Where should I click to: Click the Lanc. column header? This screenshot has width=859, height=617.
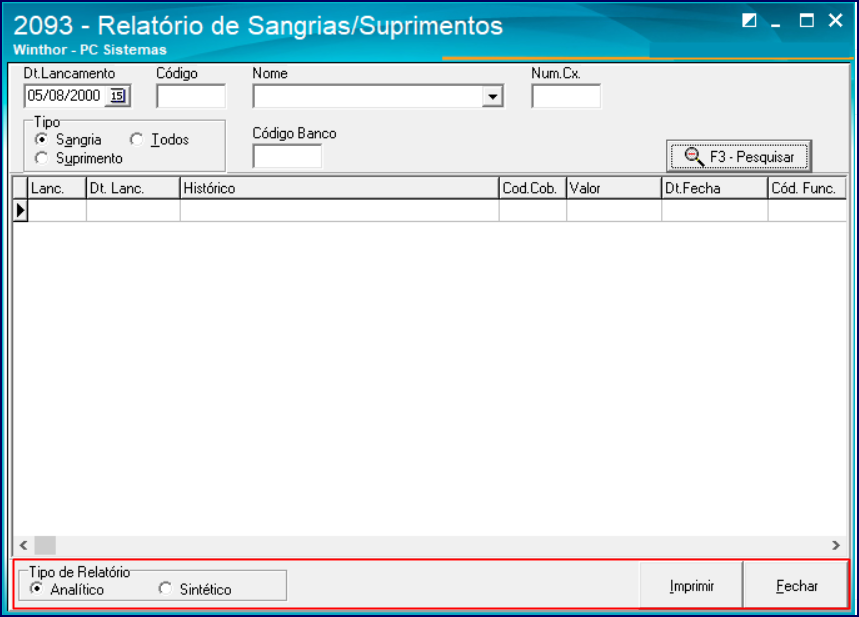coord(57,188)
